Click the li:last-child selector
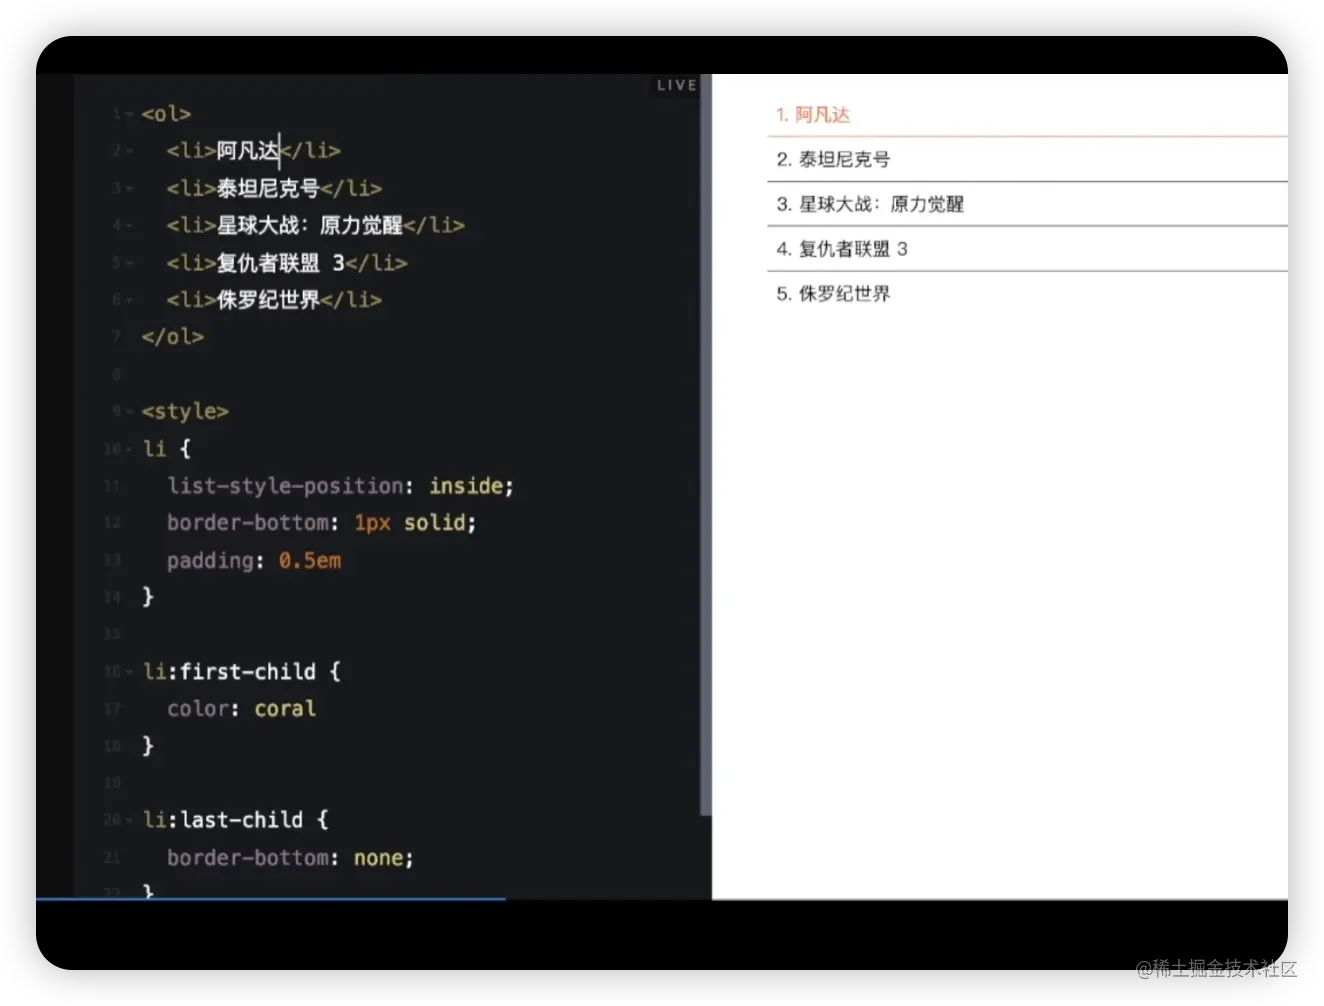 click(223, 820)
